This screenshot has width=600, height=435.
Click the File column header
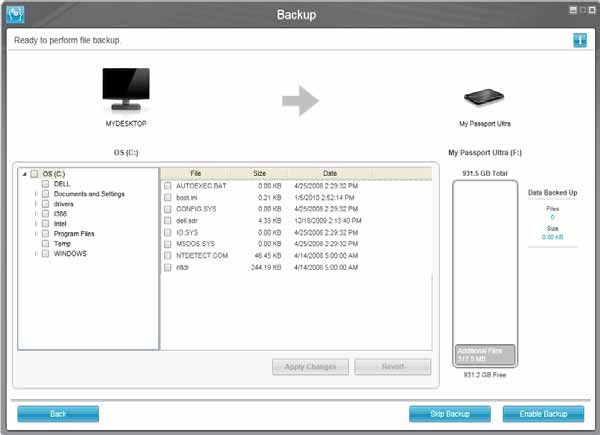[x=196, y=173]
